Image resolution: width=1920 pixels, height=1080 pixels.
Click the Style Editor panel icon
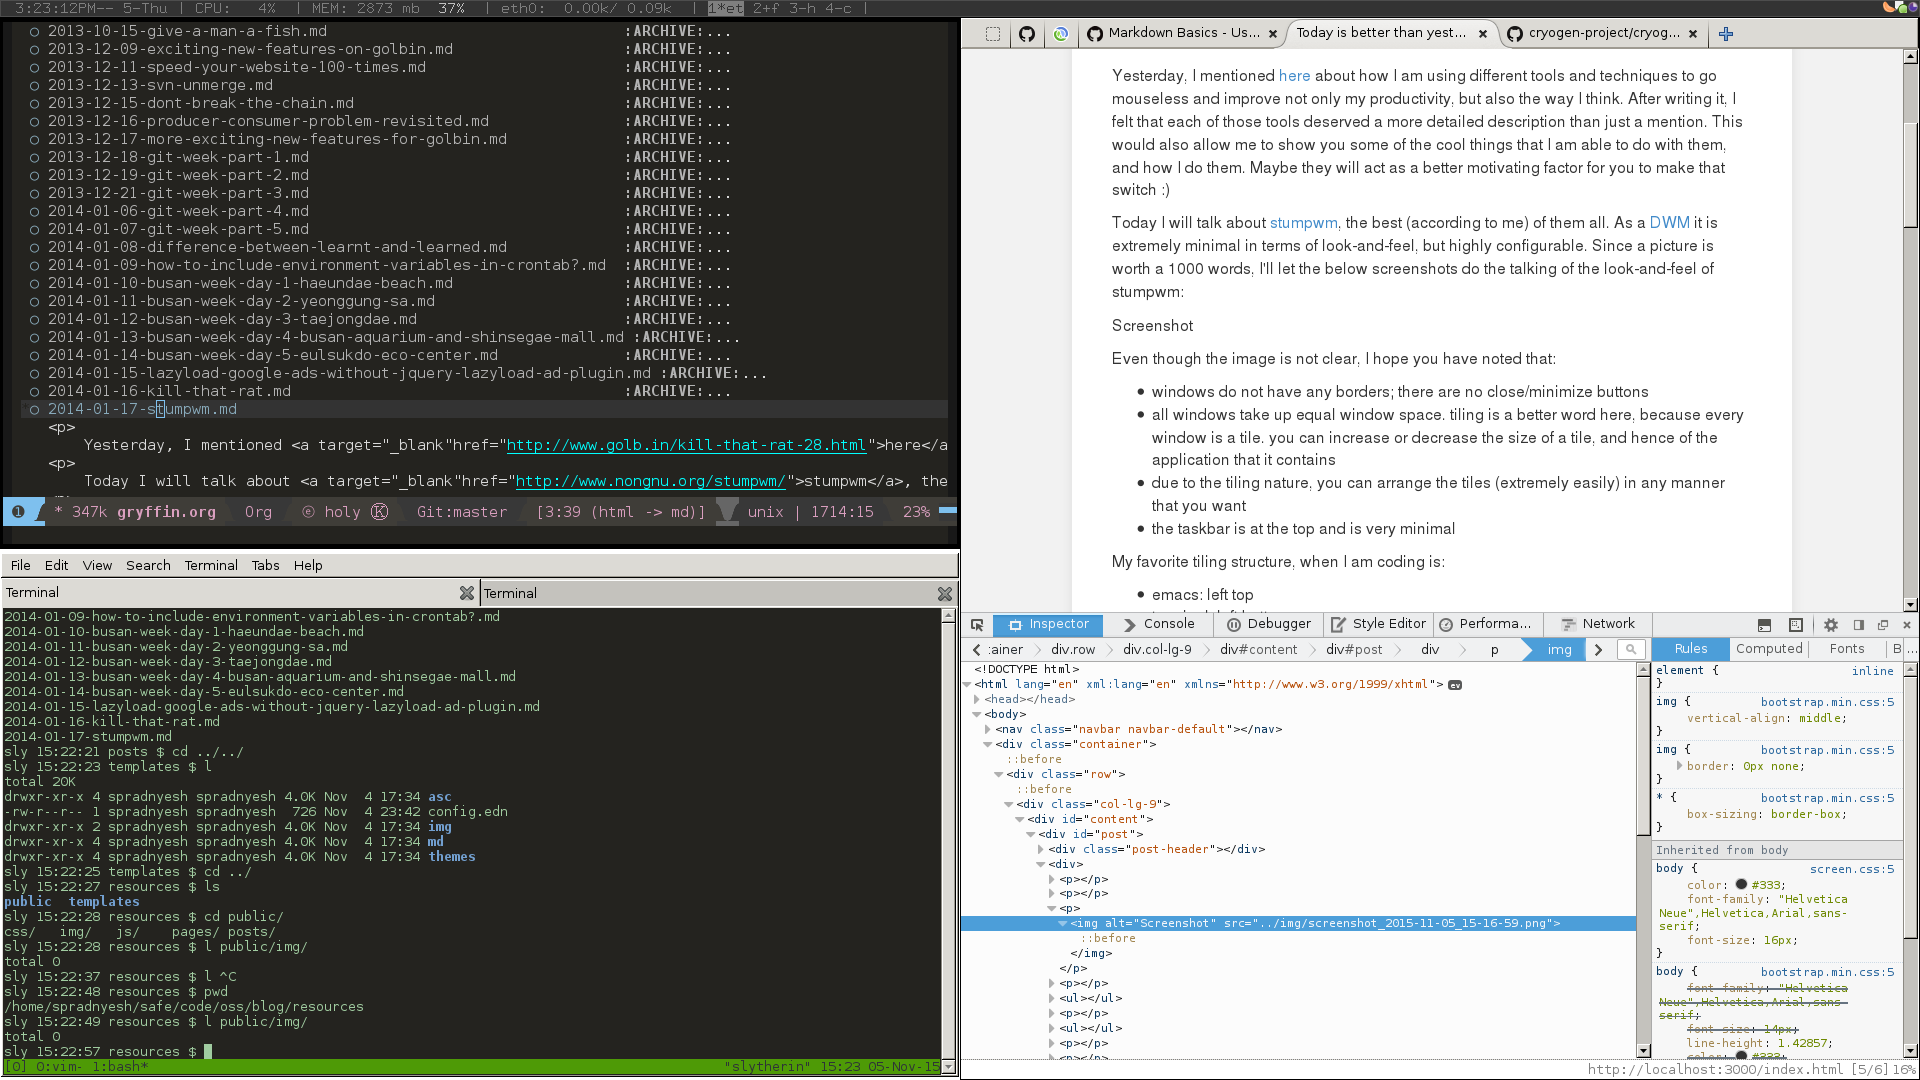coord(1336,624)
